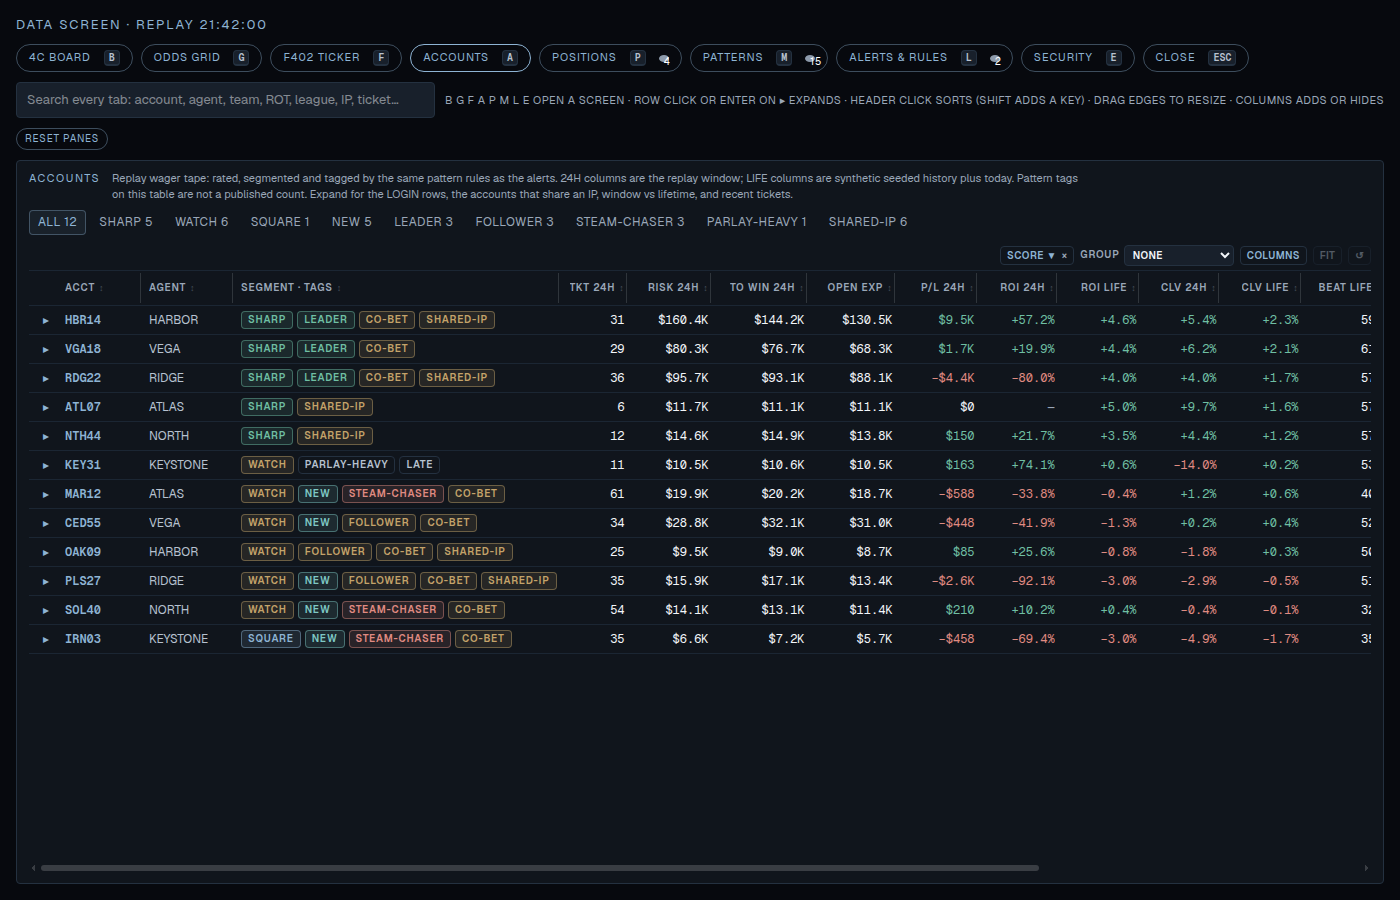The width and height of the screenshot is (1400, 900).
Task: Click sort arrows on ROI LIFE header
Action: pyautogui.click(x=1134, y=288)
